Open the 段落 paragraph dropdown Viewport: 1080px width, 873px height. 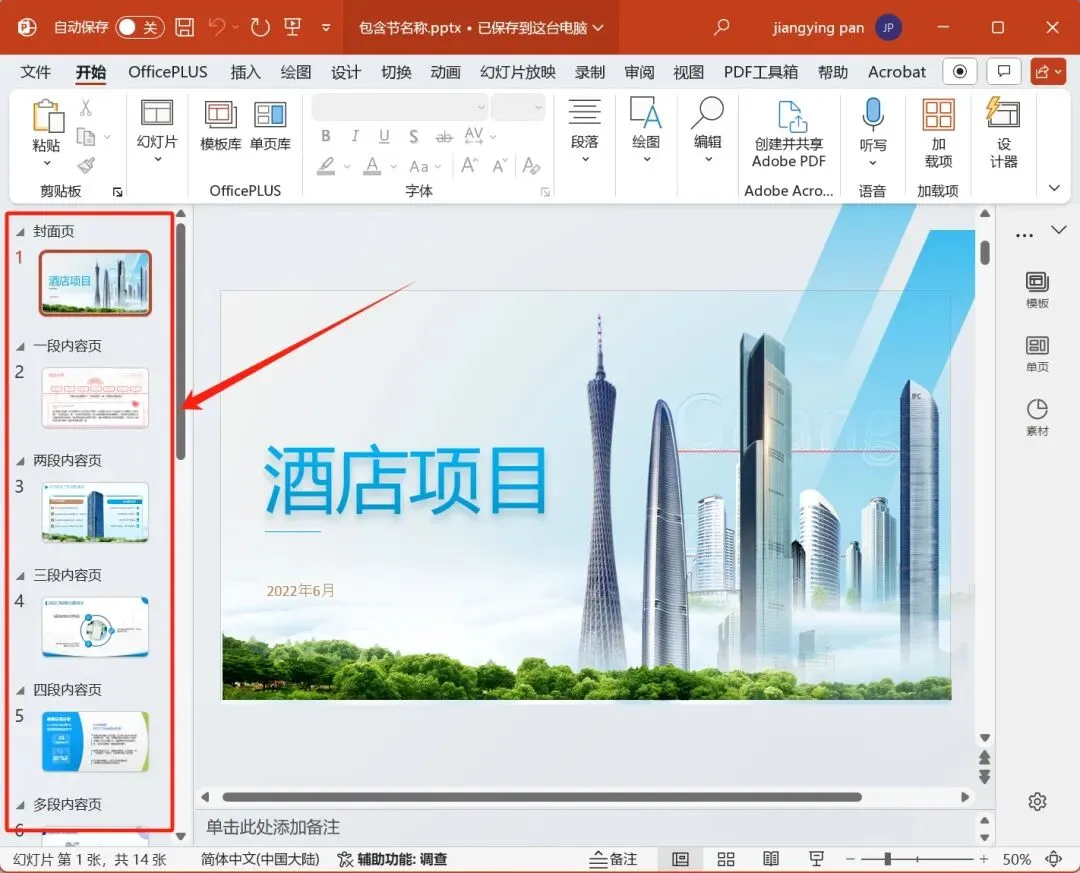tap(584, 132)
